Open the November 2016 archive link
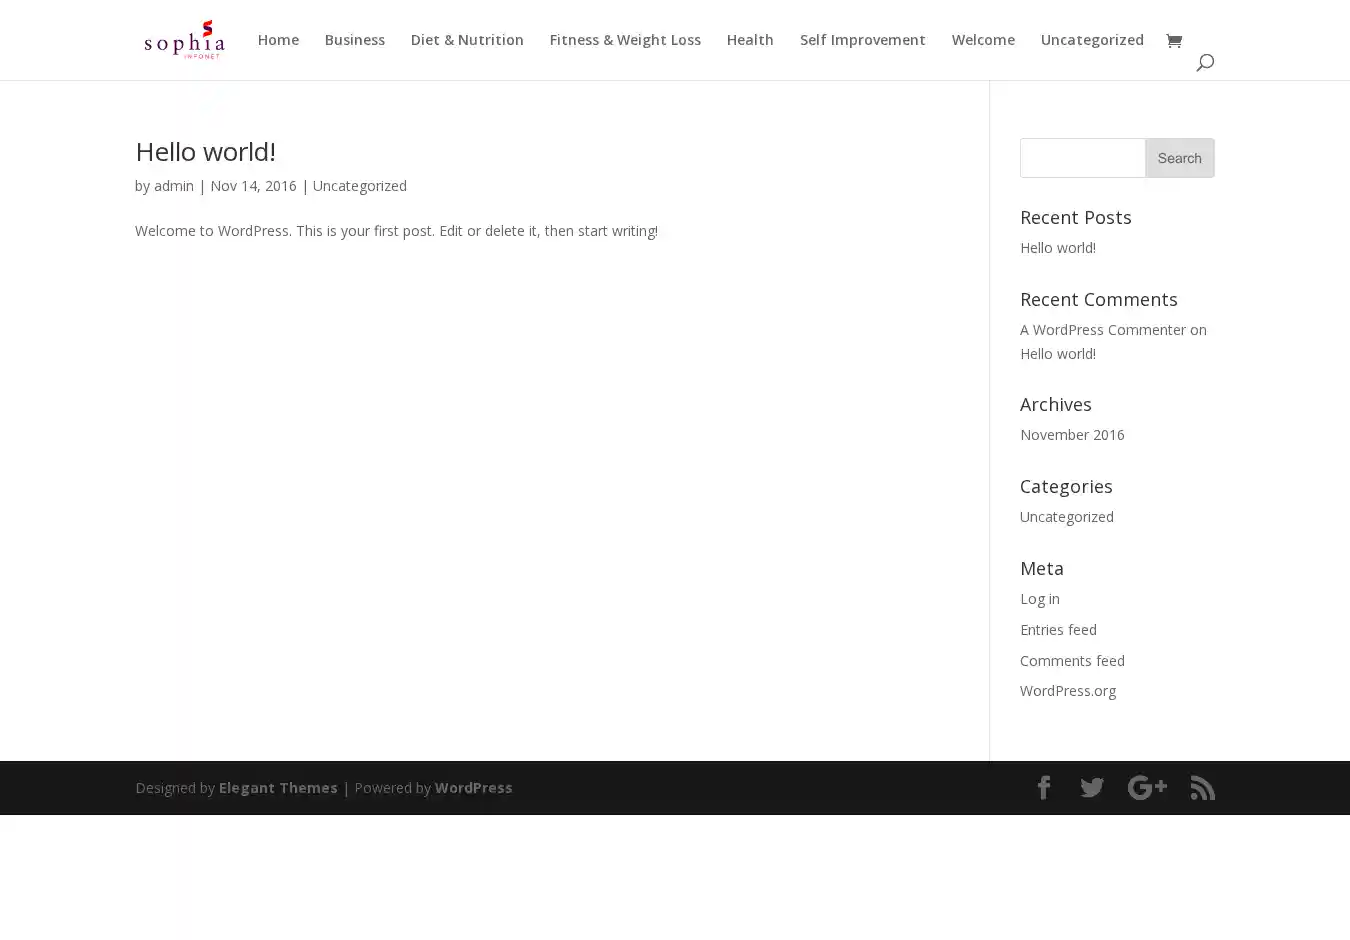The height and width of the screenshot is (940, 1350). [x=1072, y=435]
